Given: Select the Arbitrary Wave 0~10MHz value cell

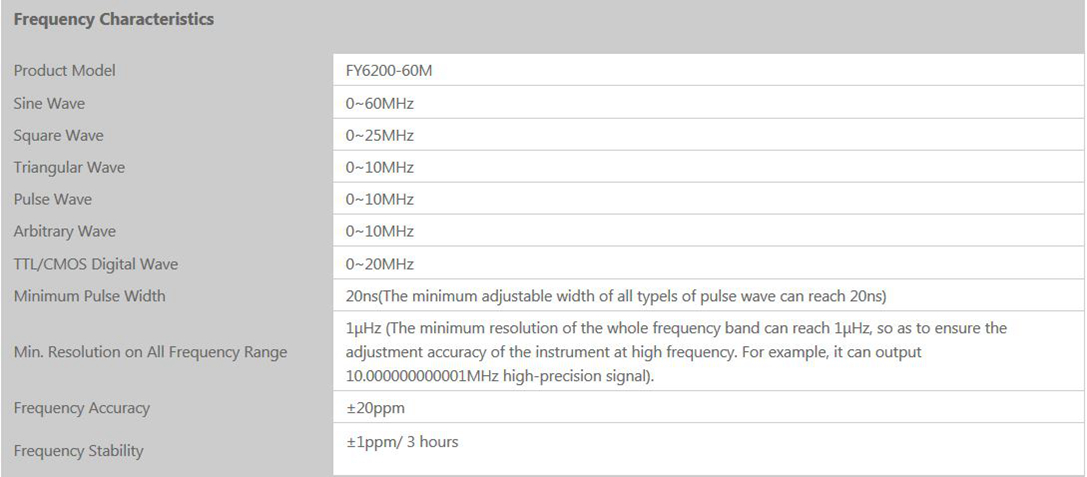Looking at the screenshot, I should click(379, 231).
